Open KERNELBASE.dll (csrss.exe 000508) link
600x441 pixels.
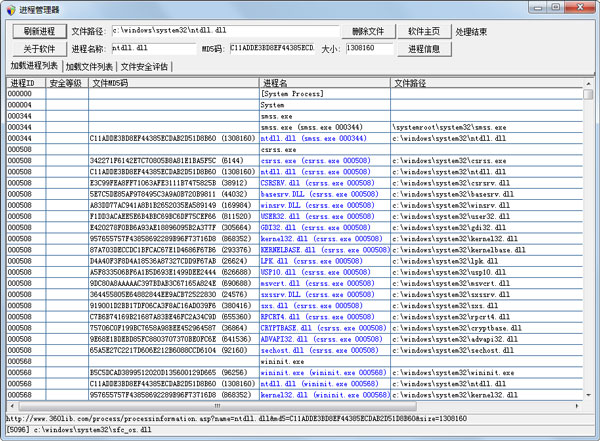click(x=325, y=250)
